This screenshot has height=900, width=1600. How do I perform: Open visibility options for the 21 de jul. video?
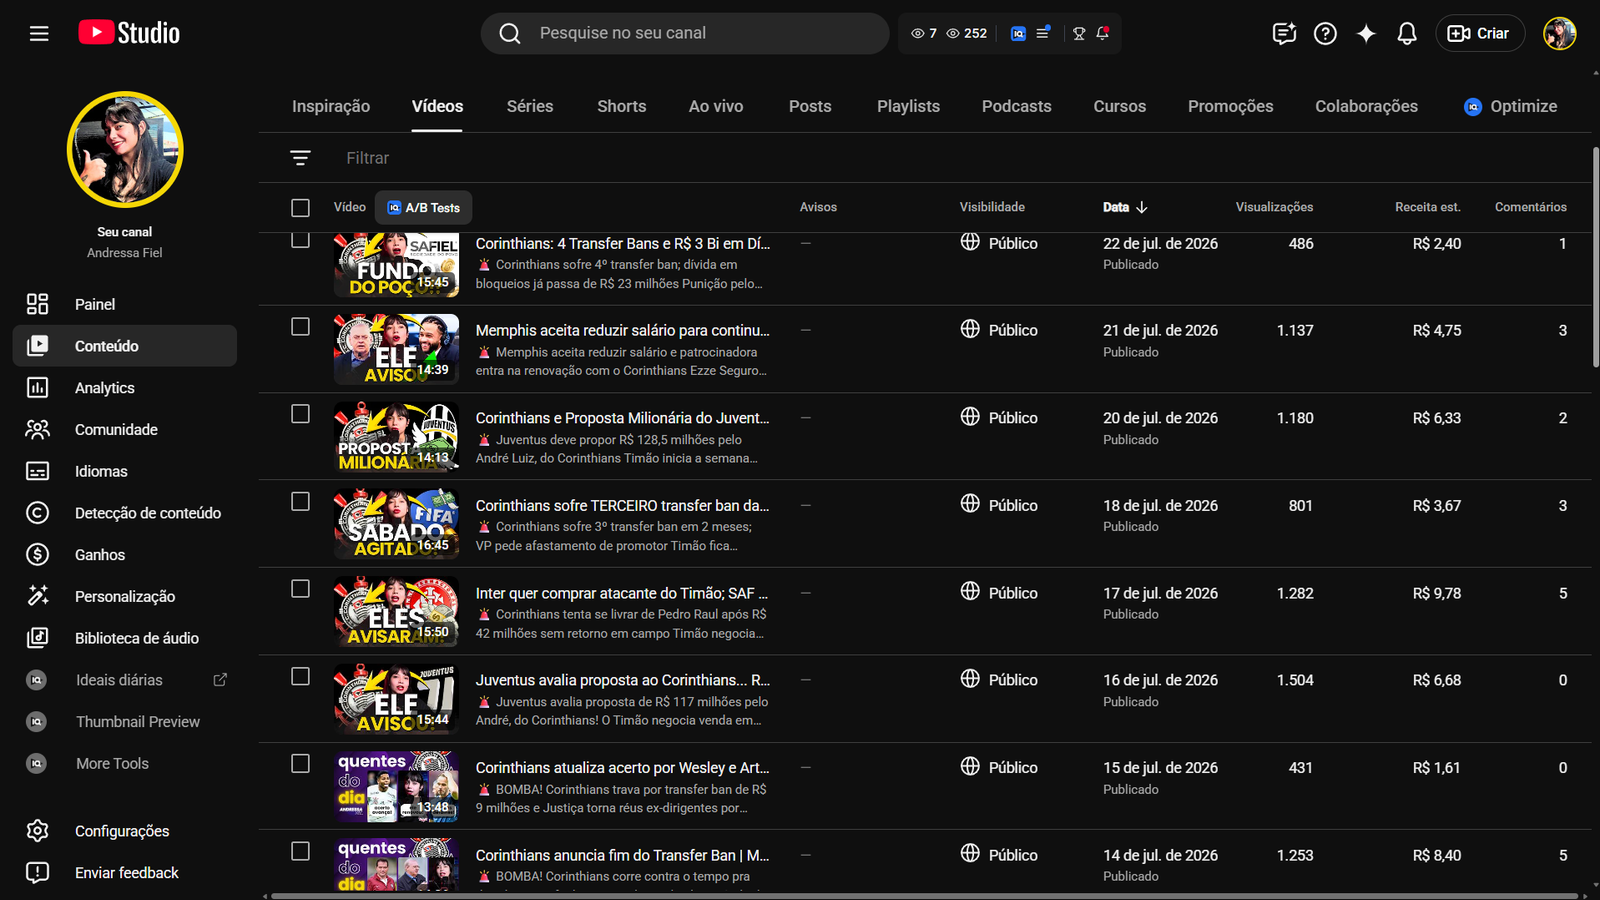[999, 330]
